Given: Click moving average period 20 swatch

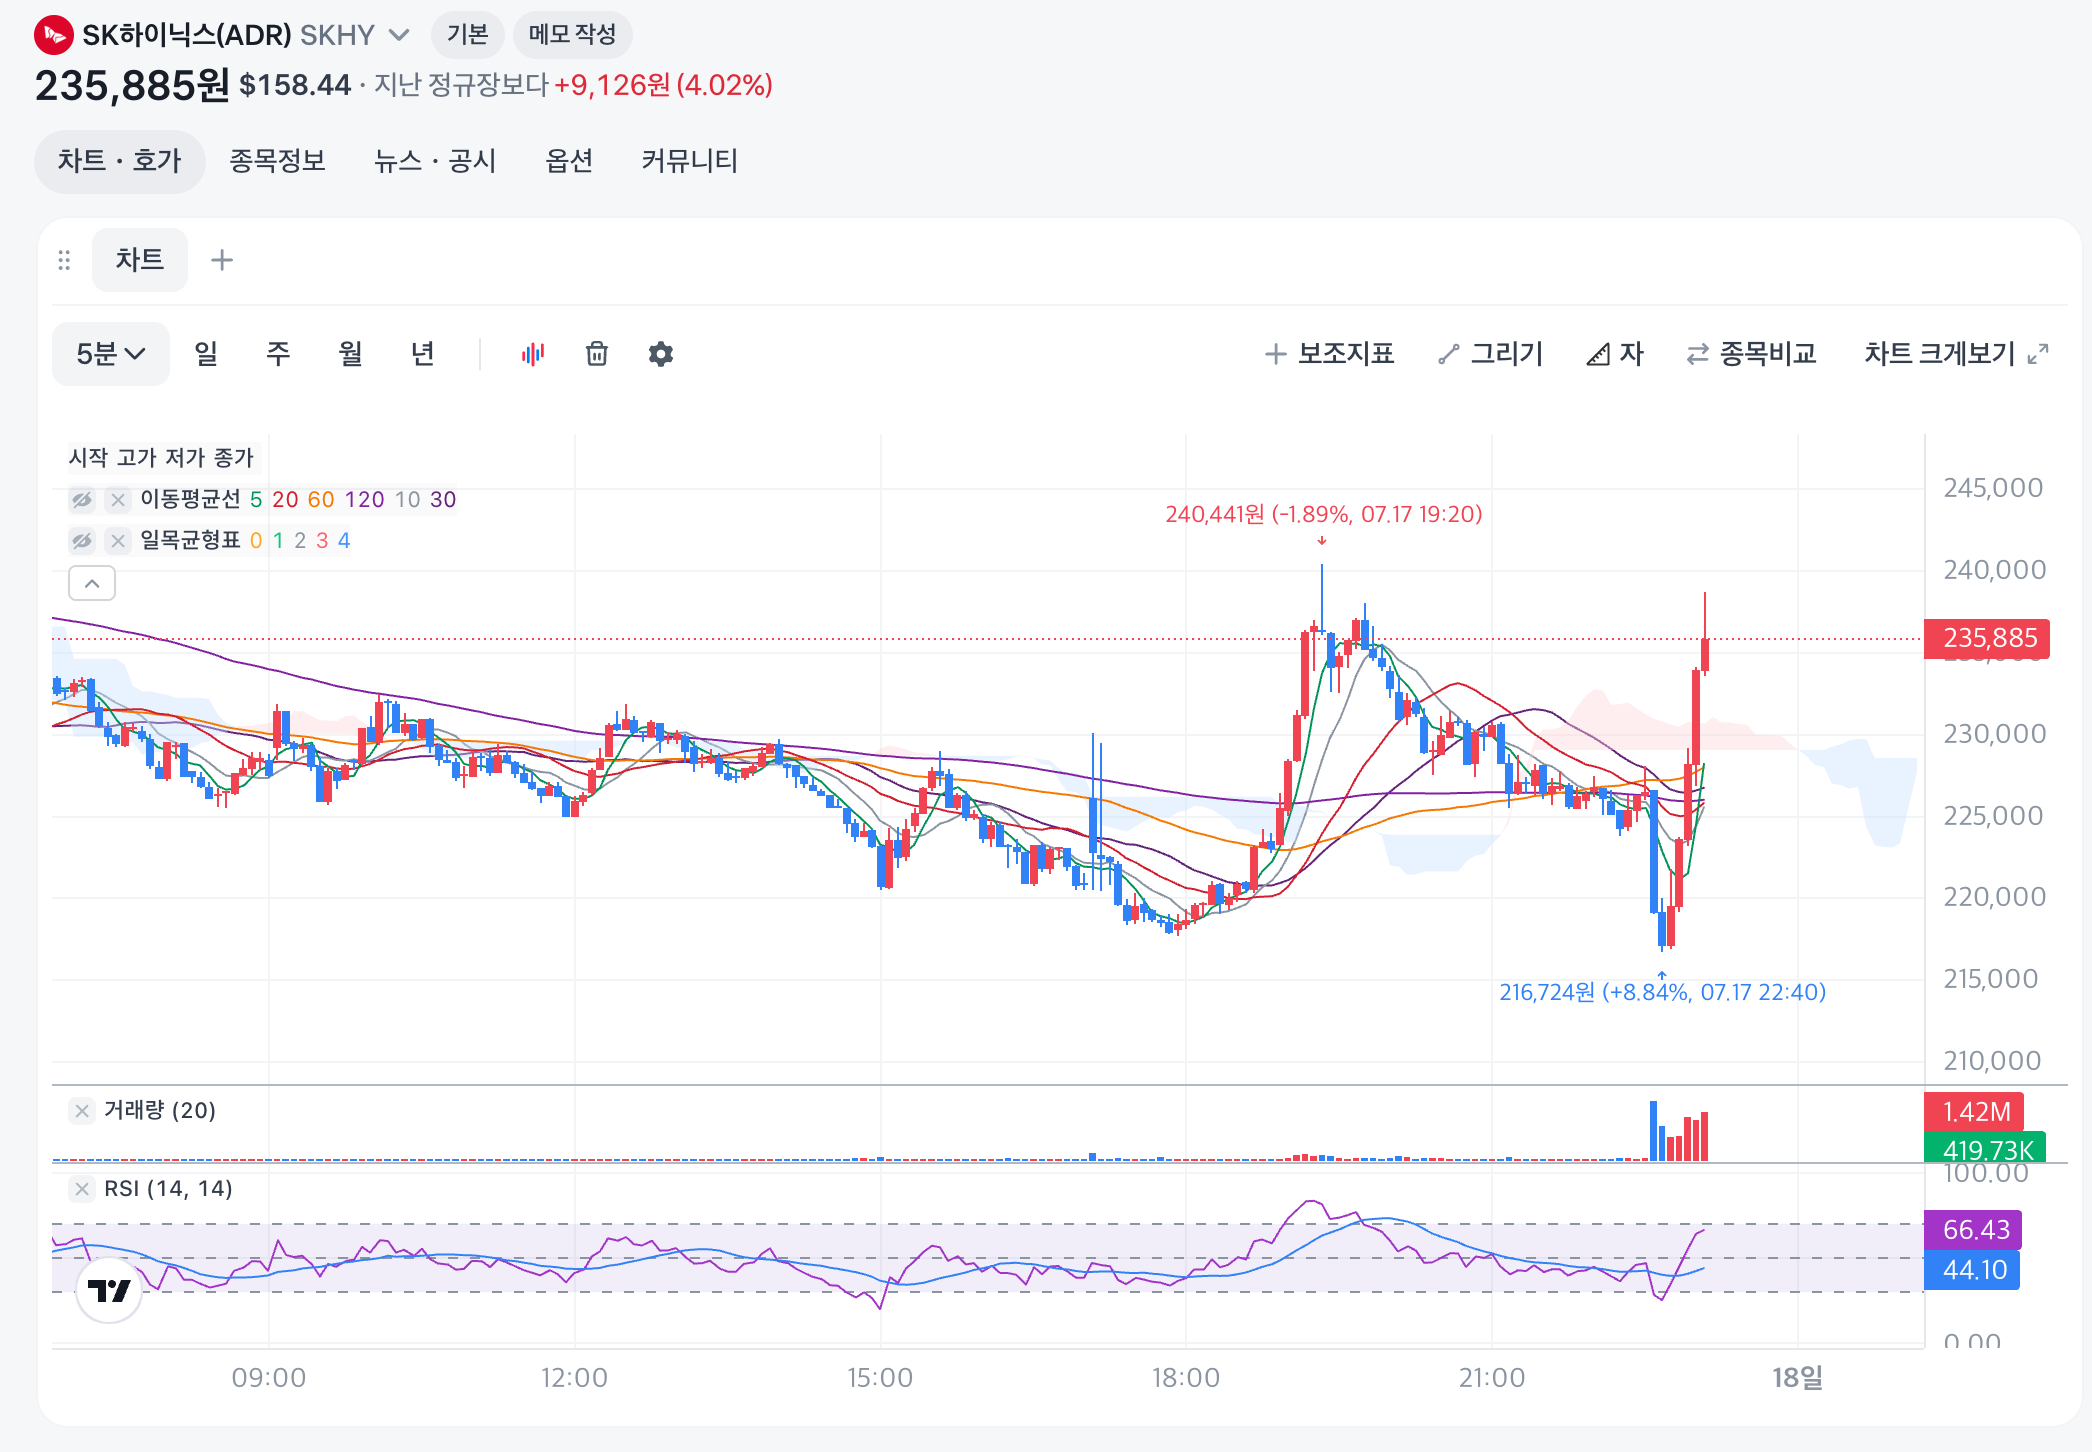Looking at the screenshot, I should (285, 499).
